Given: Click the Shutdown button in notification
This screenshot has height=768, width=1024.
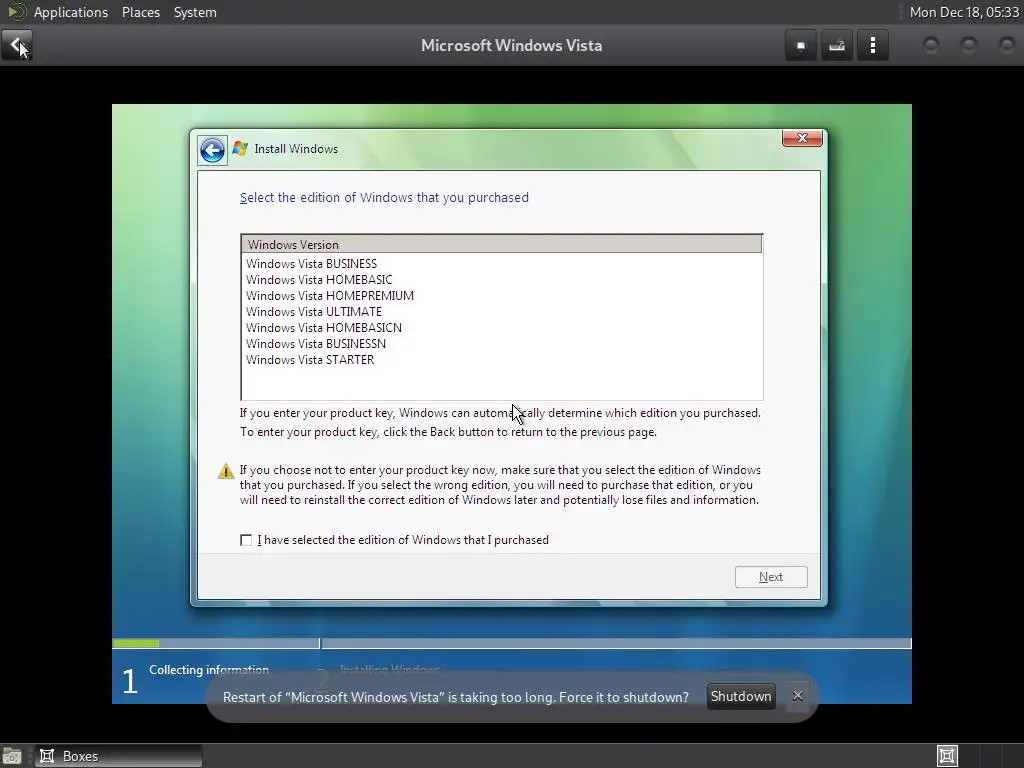Looking at the screenshot, I should point(741,696).
